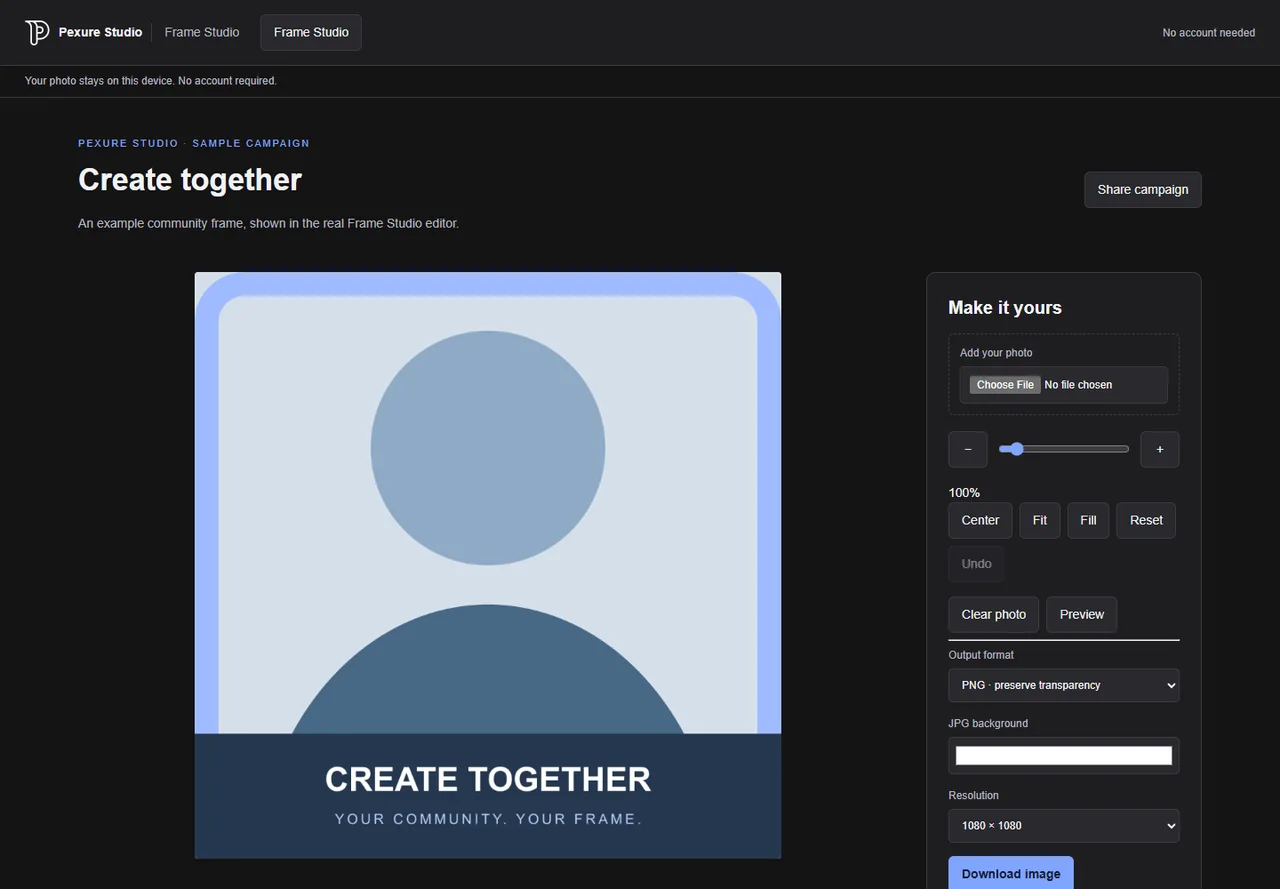Click the Center button
The height and width of the screenshot is (889, 1280).
tap(980, 521)
